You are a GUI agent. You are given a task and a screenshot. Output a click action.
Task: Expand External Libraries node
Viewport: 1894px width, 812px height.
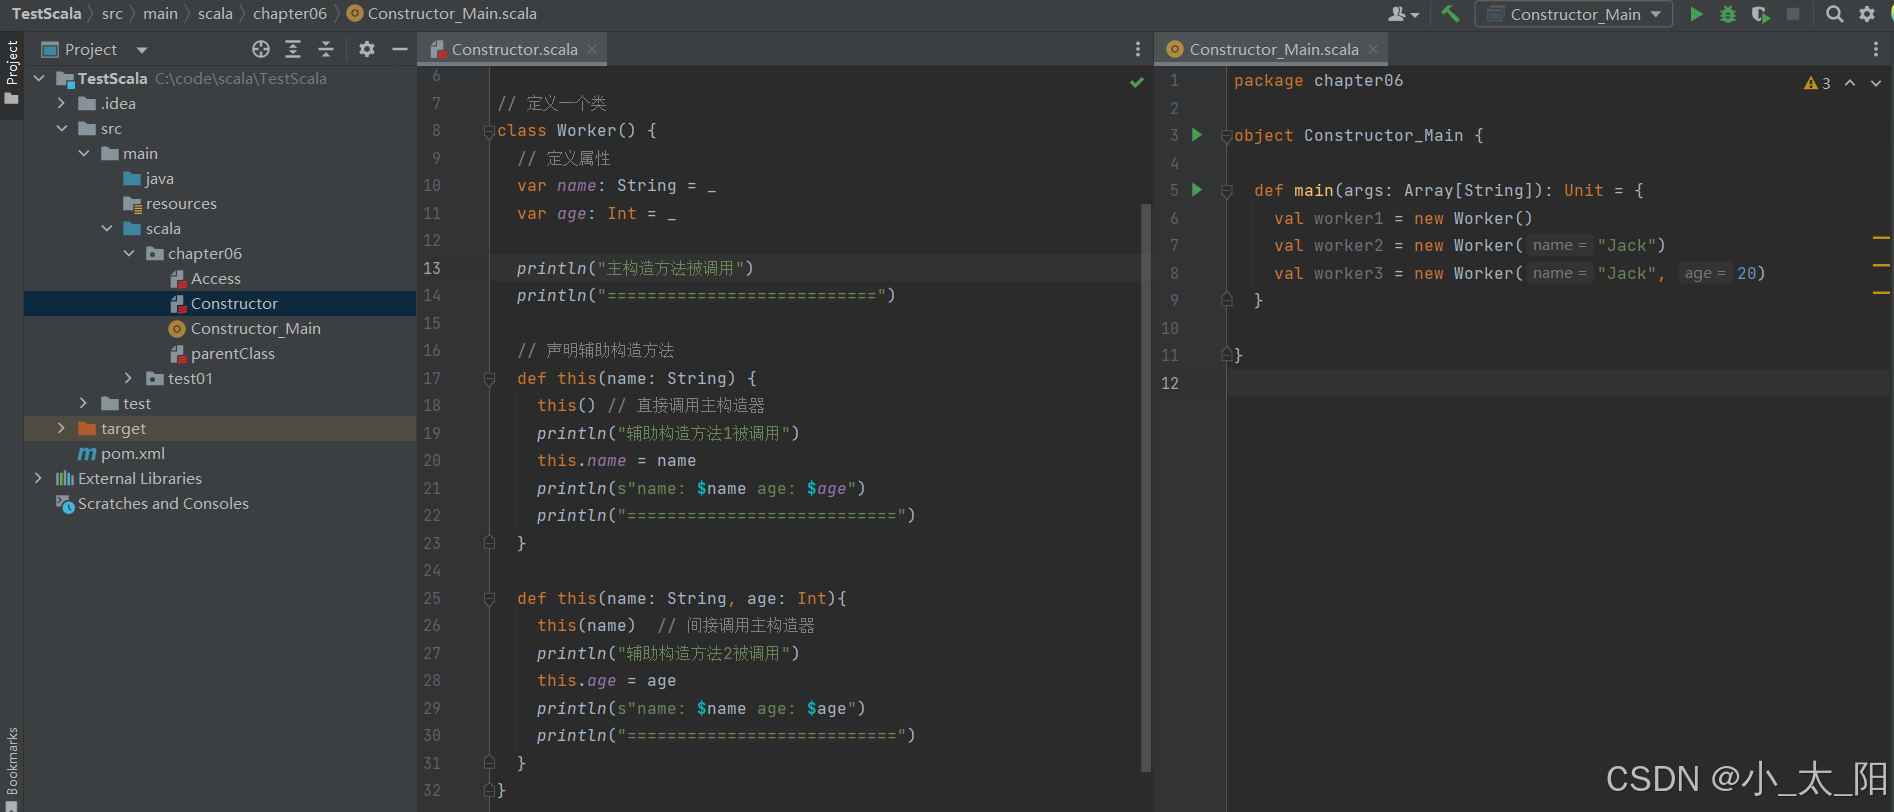pos(39,478)
